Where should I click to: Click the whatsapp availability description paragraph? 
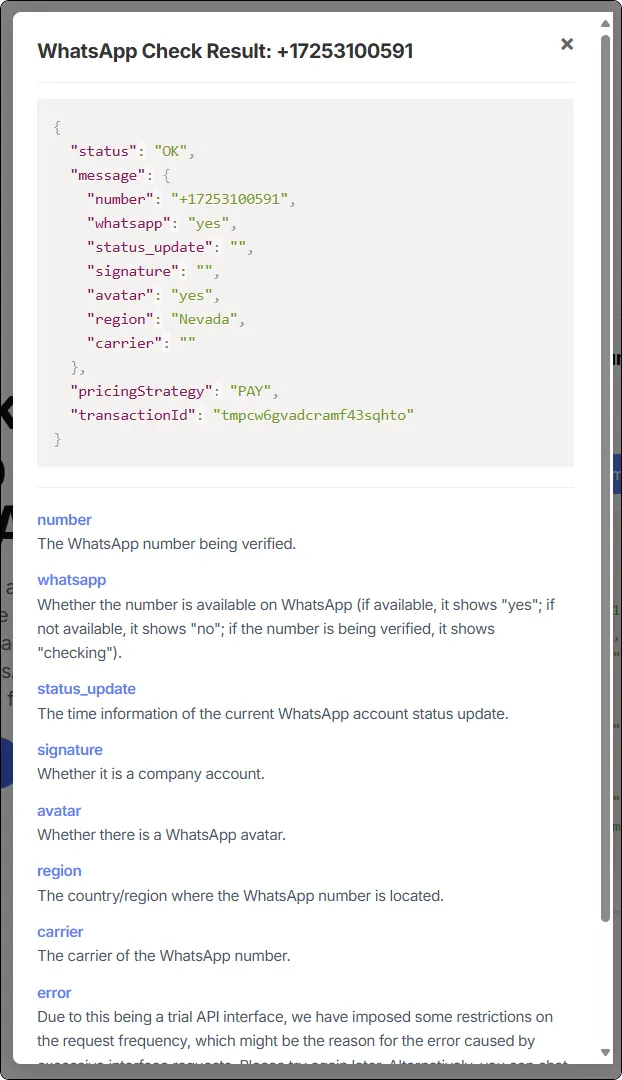click(296, 629)
